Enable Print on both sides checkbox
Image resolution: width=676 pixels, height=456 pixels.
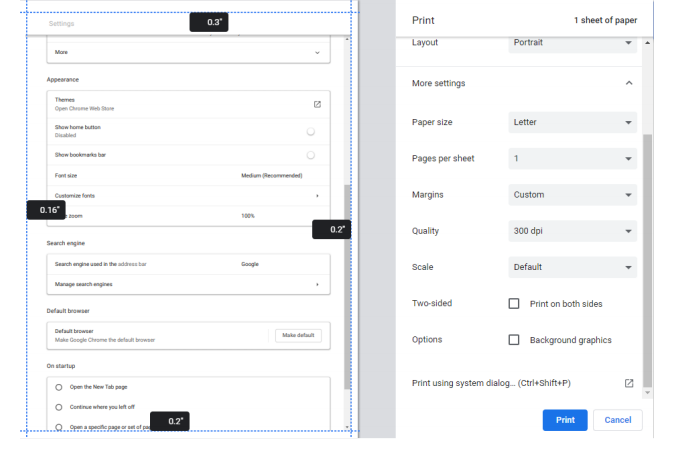514,303
